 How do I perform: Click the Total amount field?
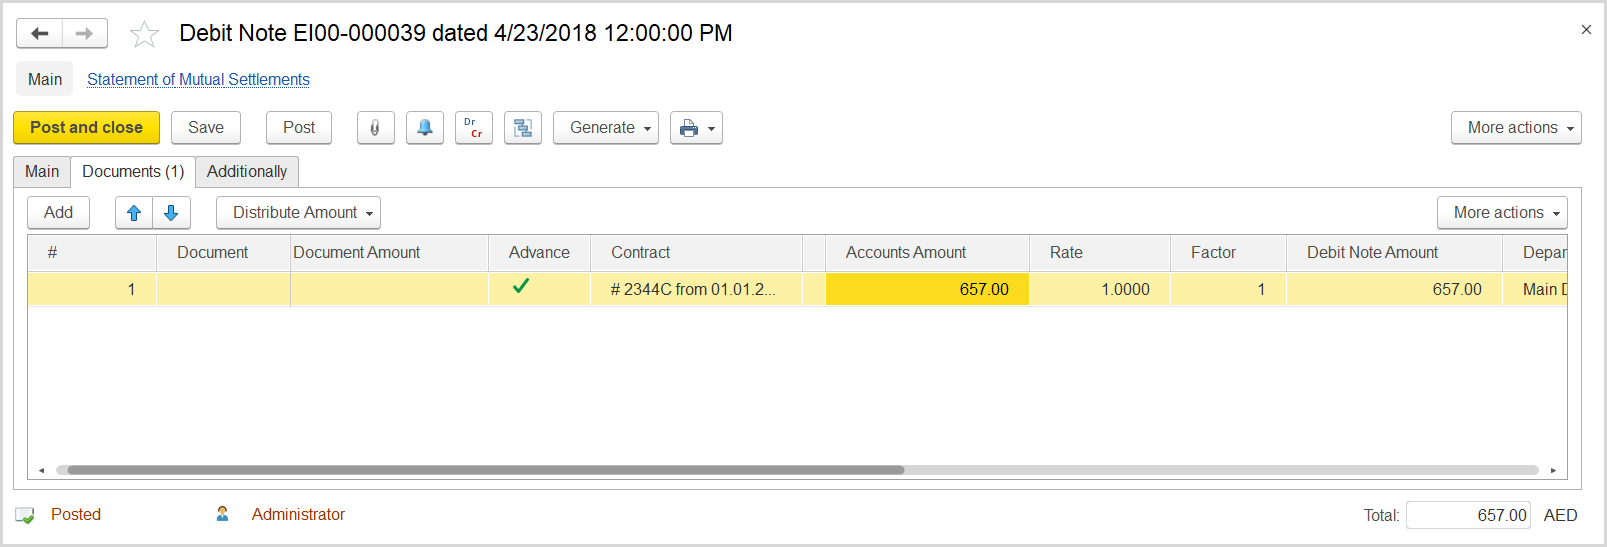click(x=1468, y=515)
